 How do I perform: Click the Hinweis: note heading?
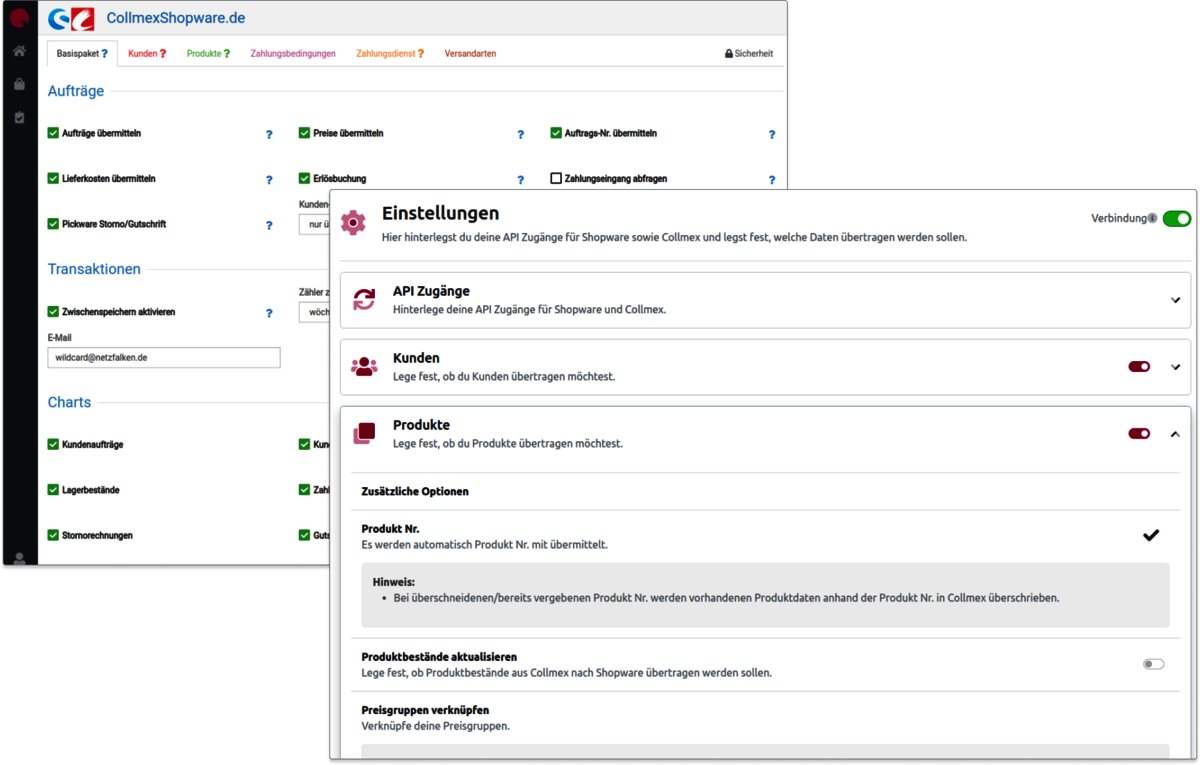(393, 581)
